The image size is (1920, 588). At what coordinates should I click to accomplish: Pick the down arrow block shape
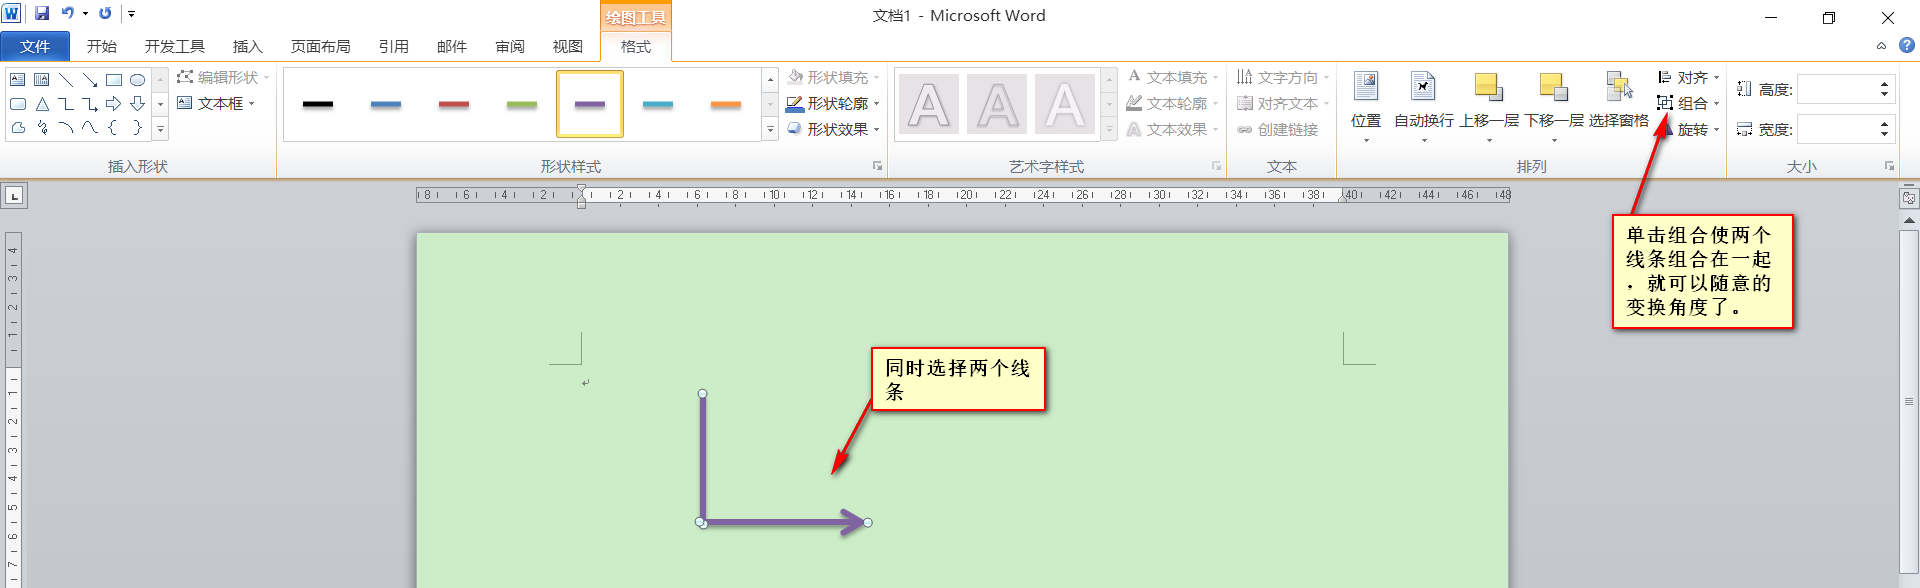(138, 103)
